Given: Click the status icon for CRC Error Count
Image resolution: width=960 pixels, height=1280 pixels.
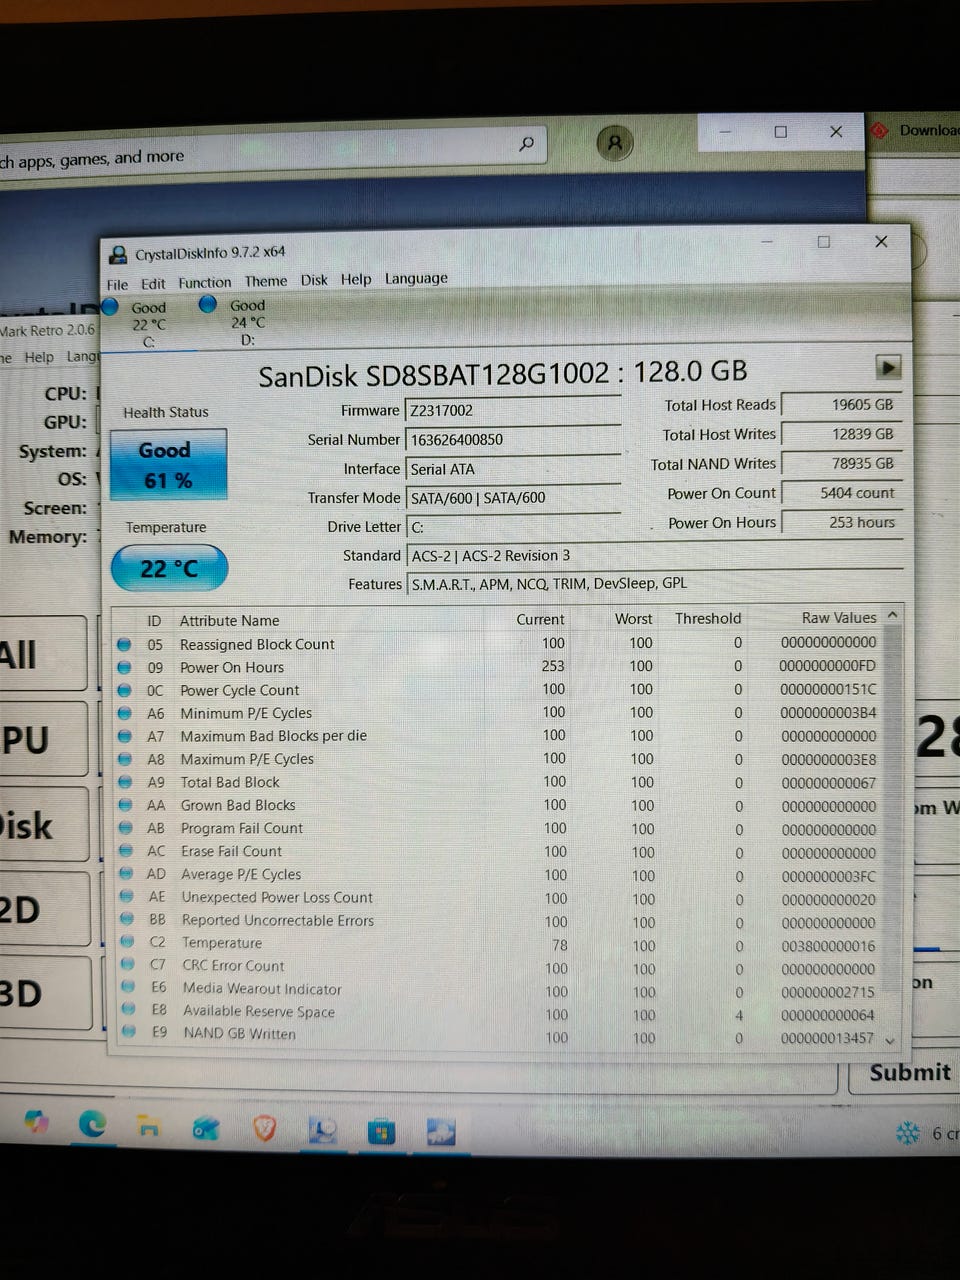Looking at the screenshot, I should click(128, 965).
